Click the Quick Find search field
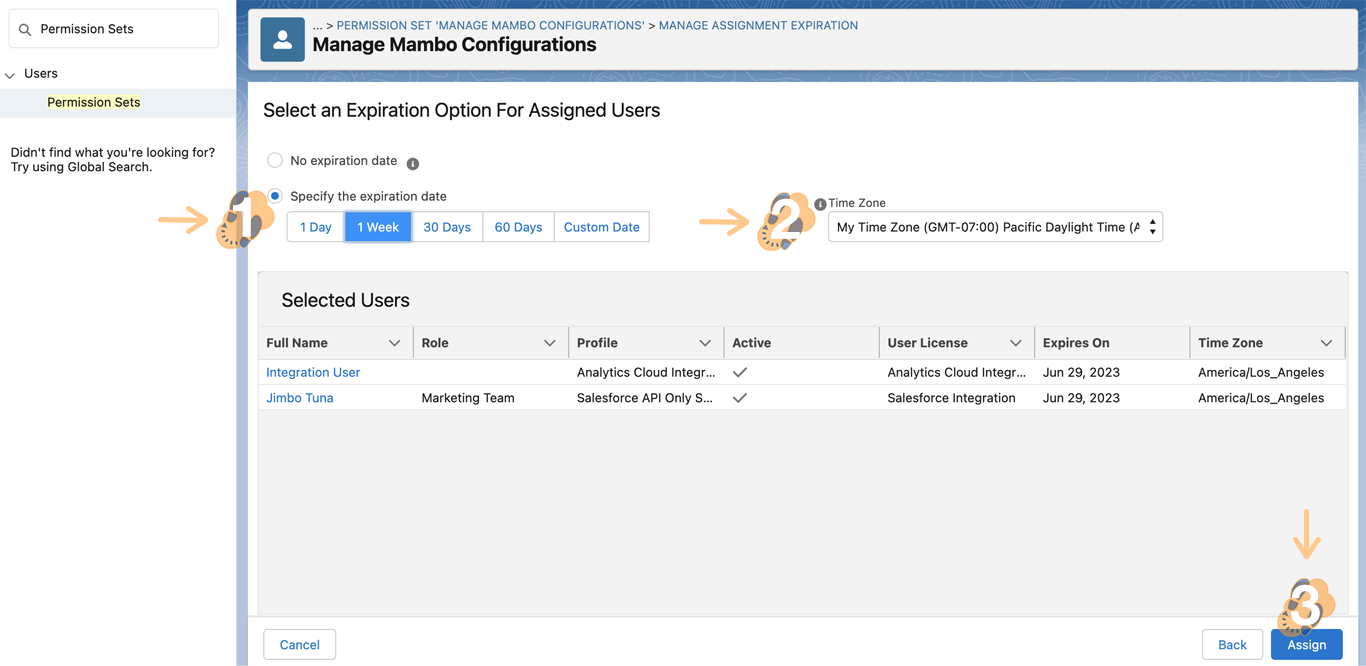 120,29
